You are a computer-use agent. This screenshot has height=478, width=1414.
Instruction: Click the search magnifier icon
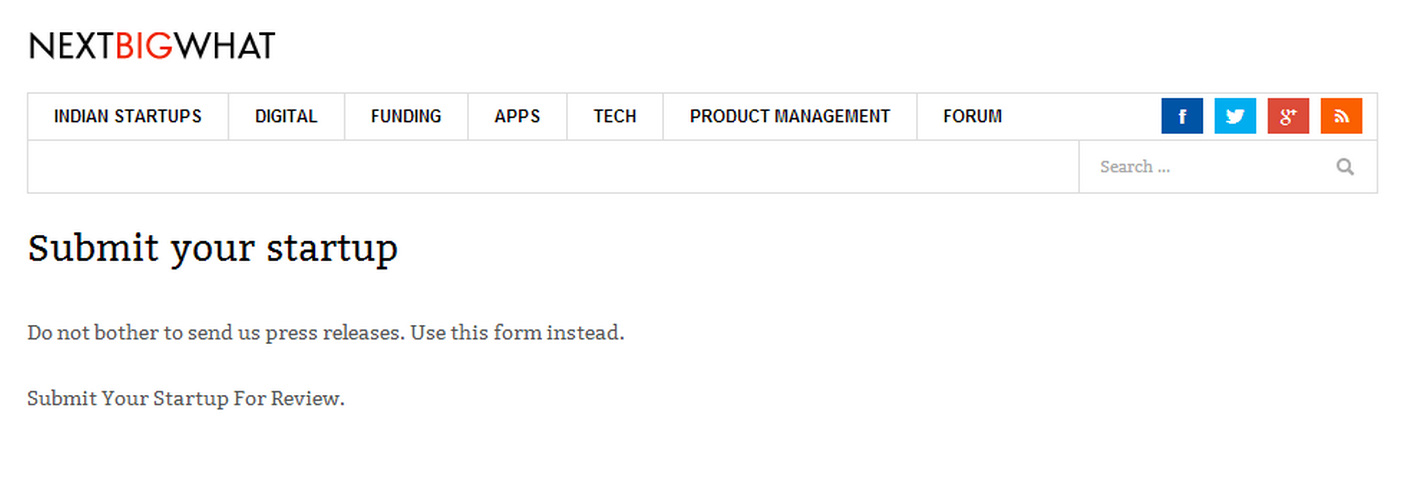1345,167
